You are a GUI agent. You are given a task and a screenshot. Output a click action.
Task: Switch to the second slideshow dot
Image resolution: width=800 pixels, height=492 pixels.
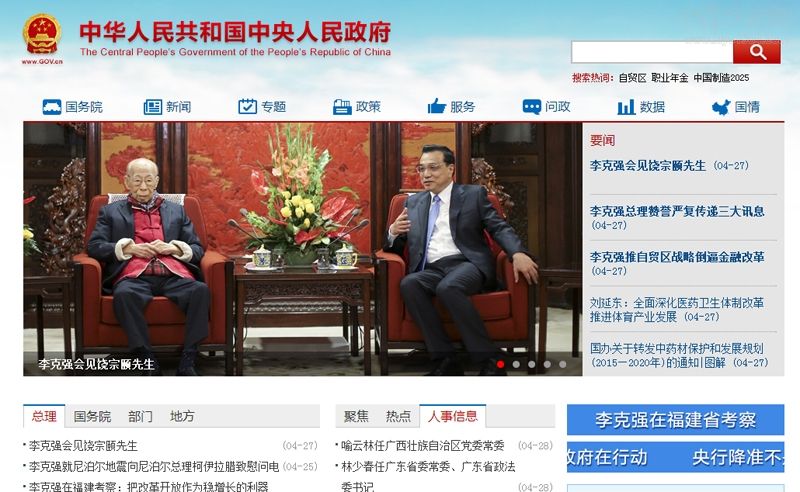point(516,364)
